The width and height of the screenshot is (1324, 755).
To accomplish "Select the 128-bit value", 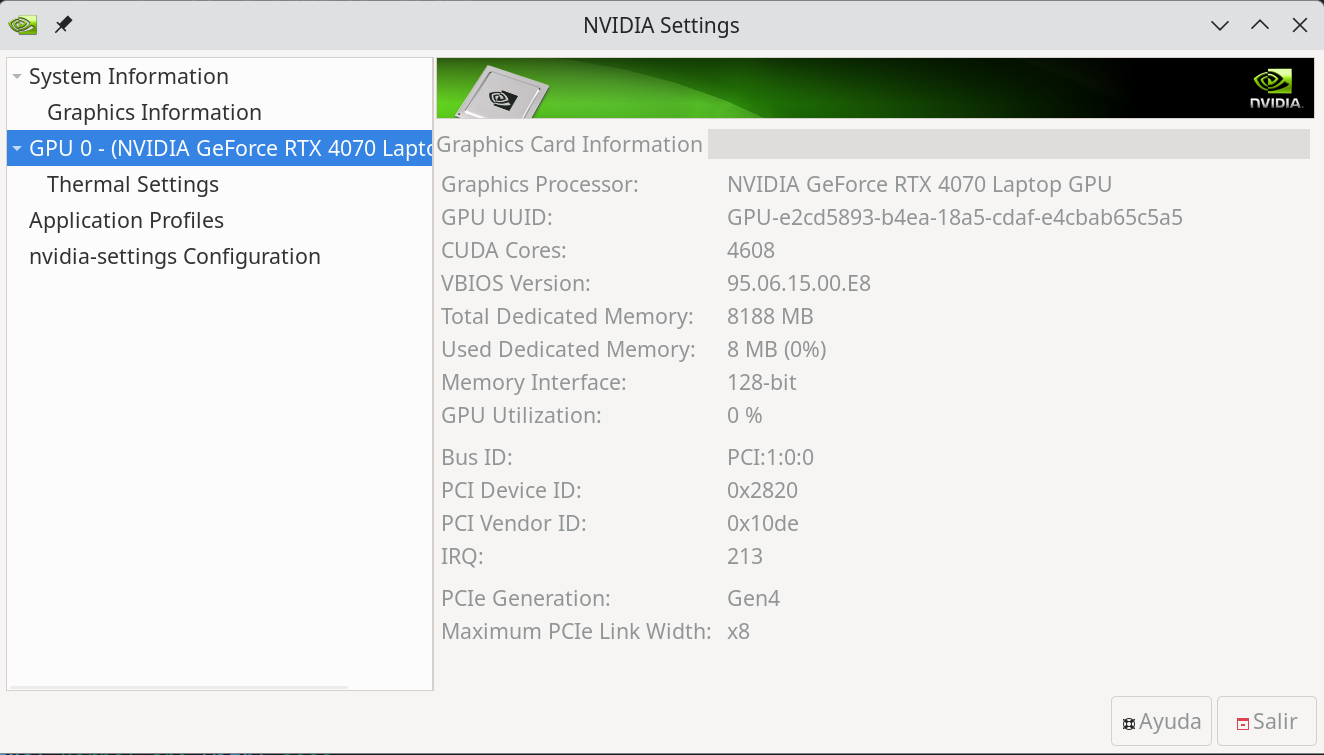I will tap(762, 382).
